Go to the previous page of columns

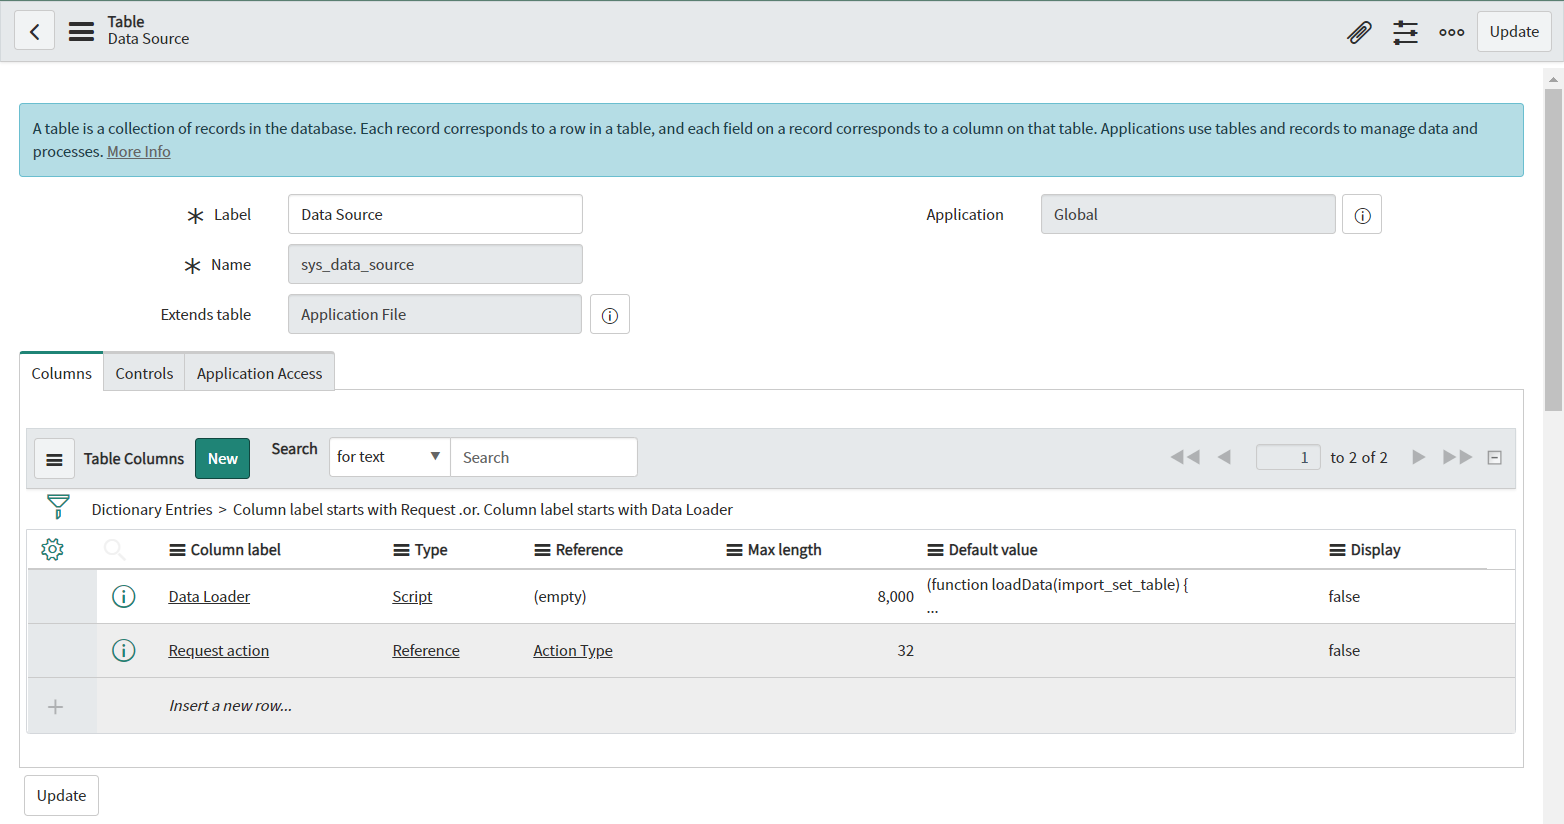click(x=1224, y=457)
